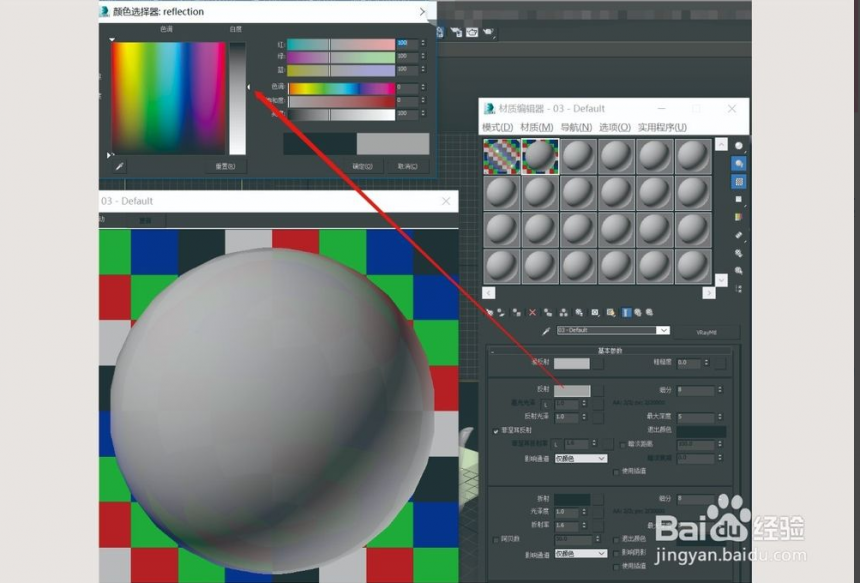Click the Make Material Copy icon
This screenshot has height=583, width=860.
tap(547, 313)
